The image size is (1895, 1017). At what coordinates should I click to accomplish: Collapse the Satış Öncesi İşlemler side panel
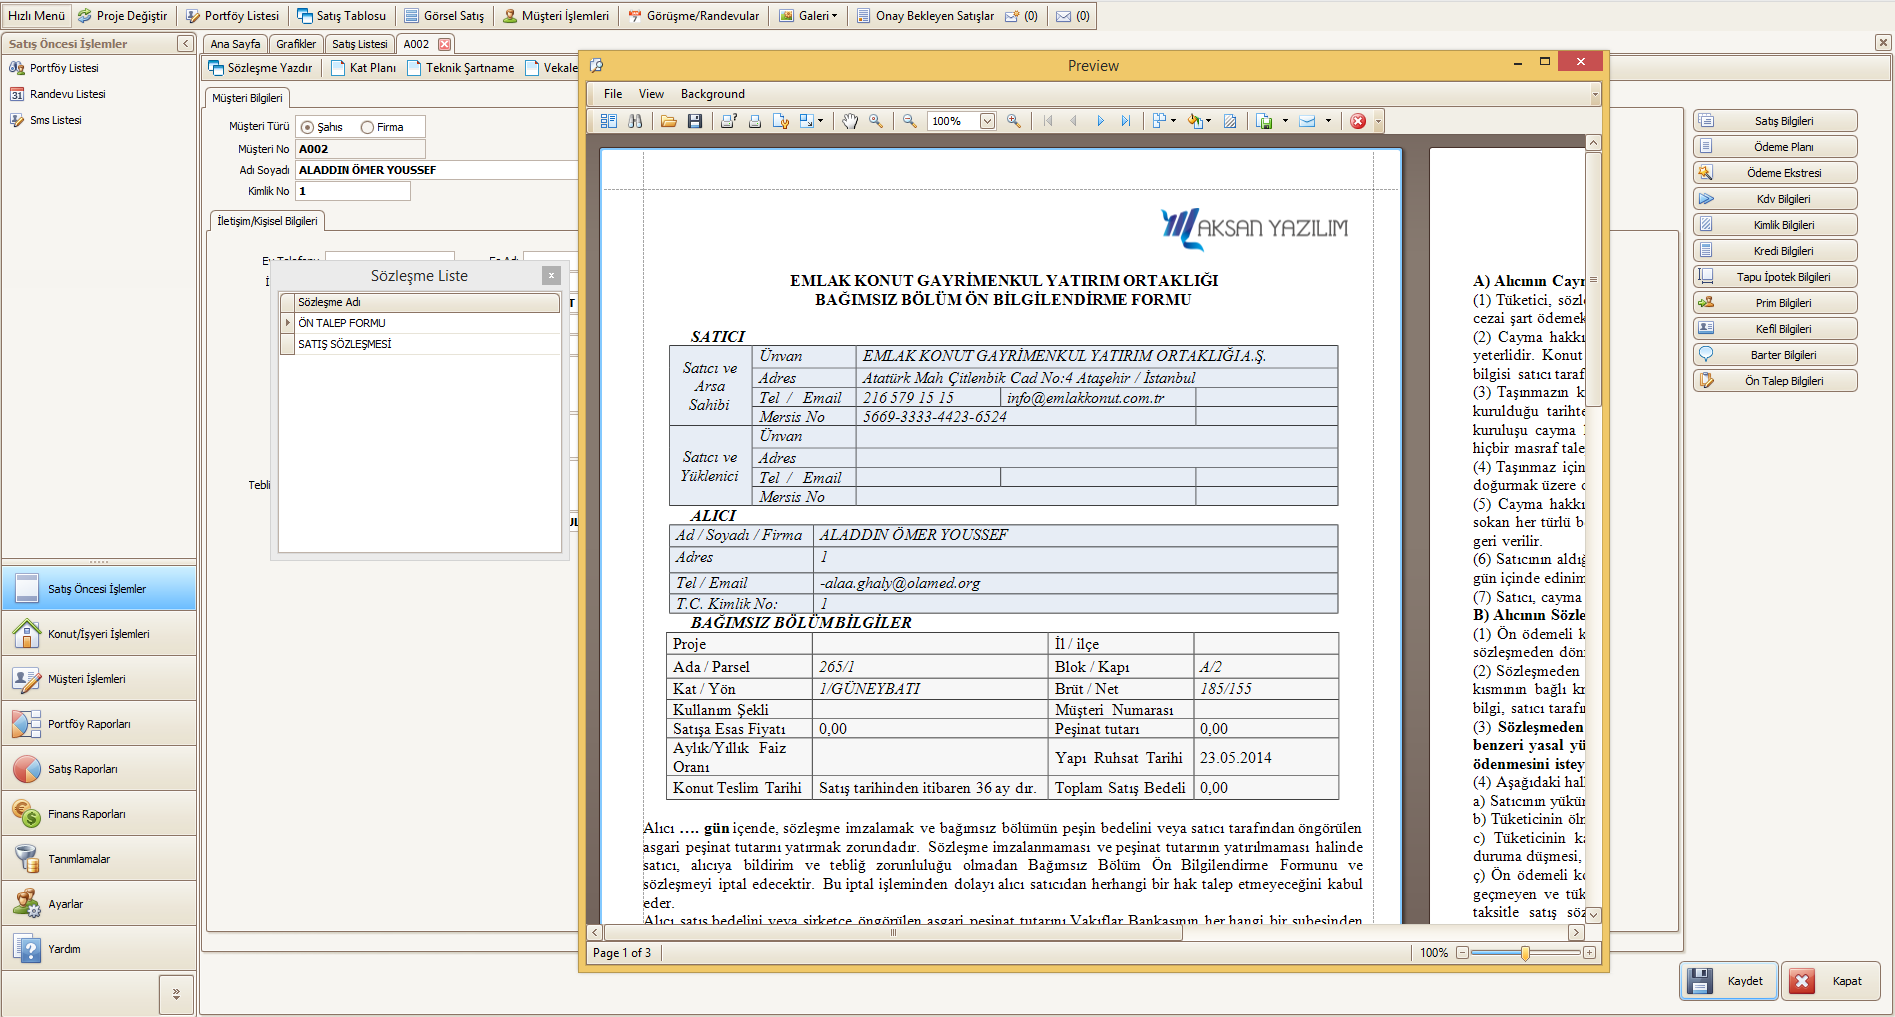[x=185, y=44]
